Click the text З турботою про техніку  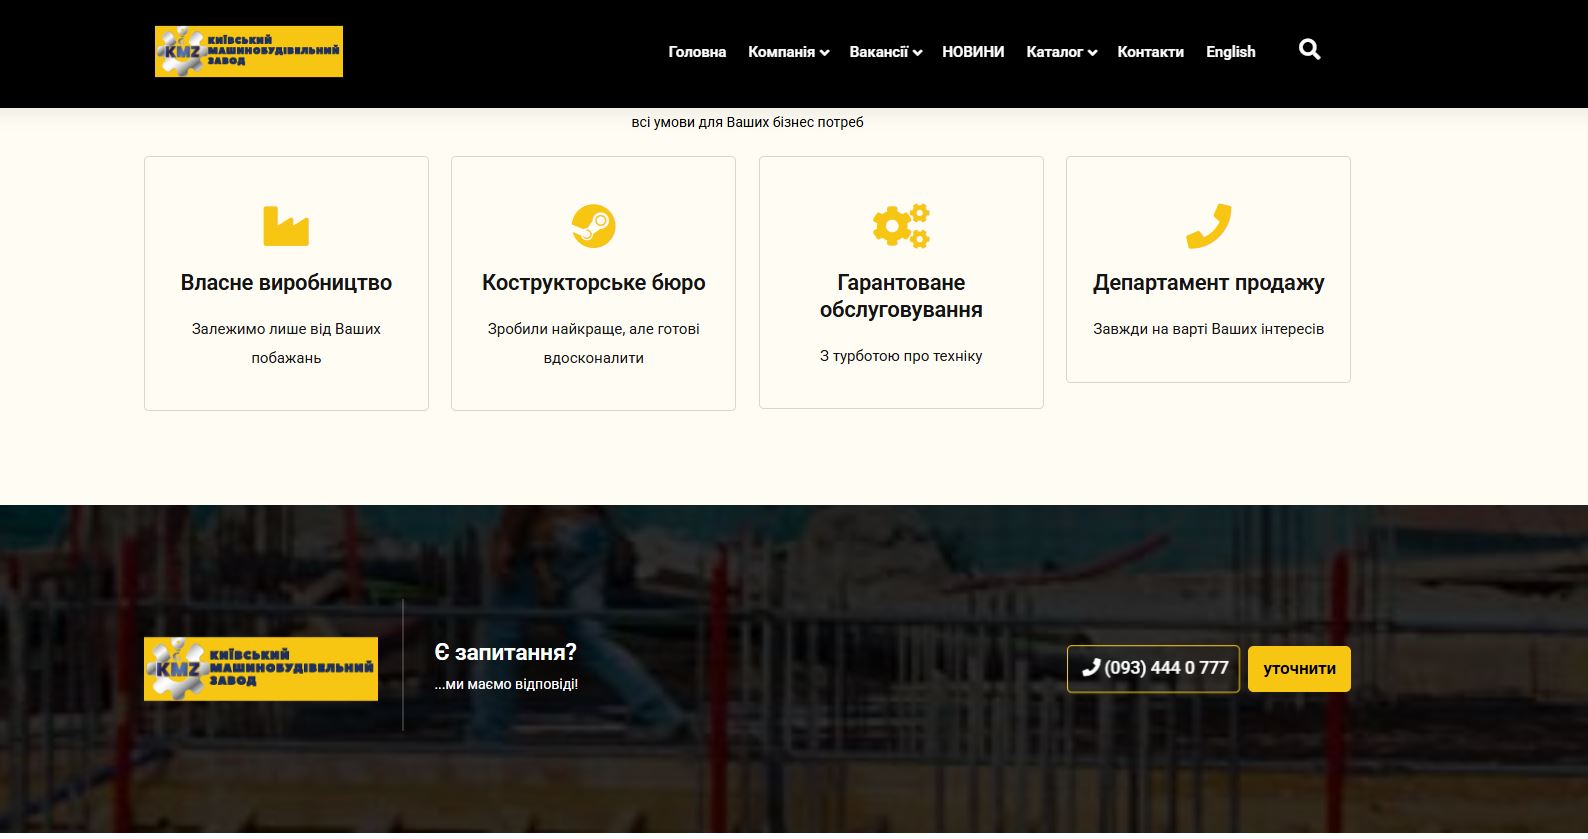click(x=901, y=356)
